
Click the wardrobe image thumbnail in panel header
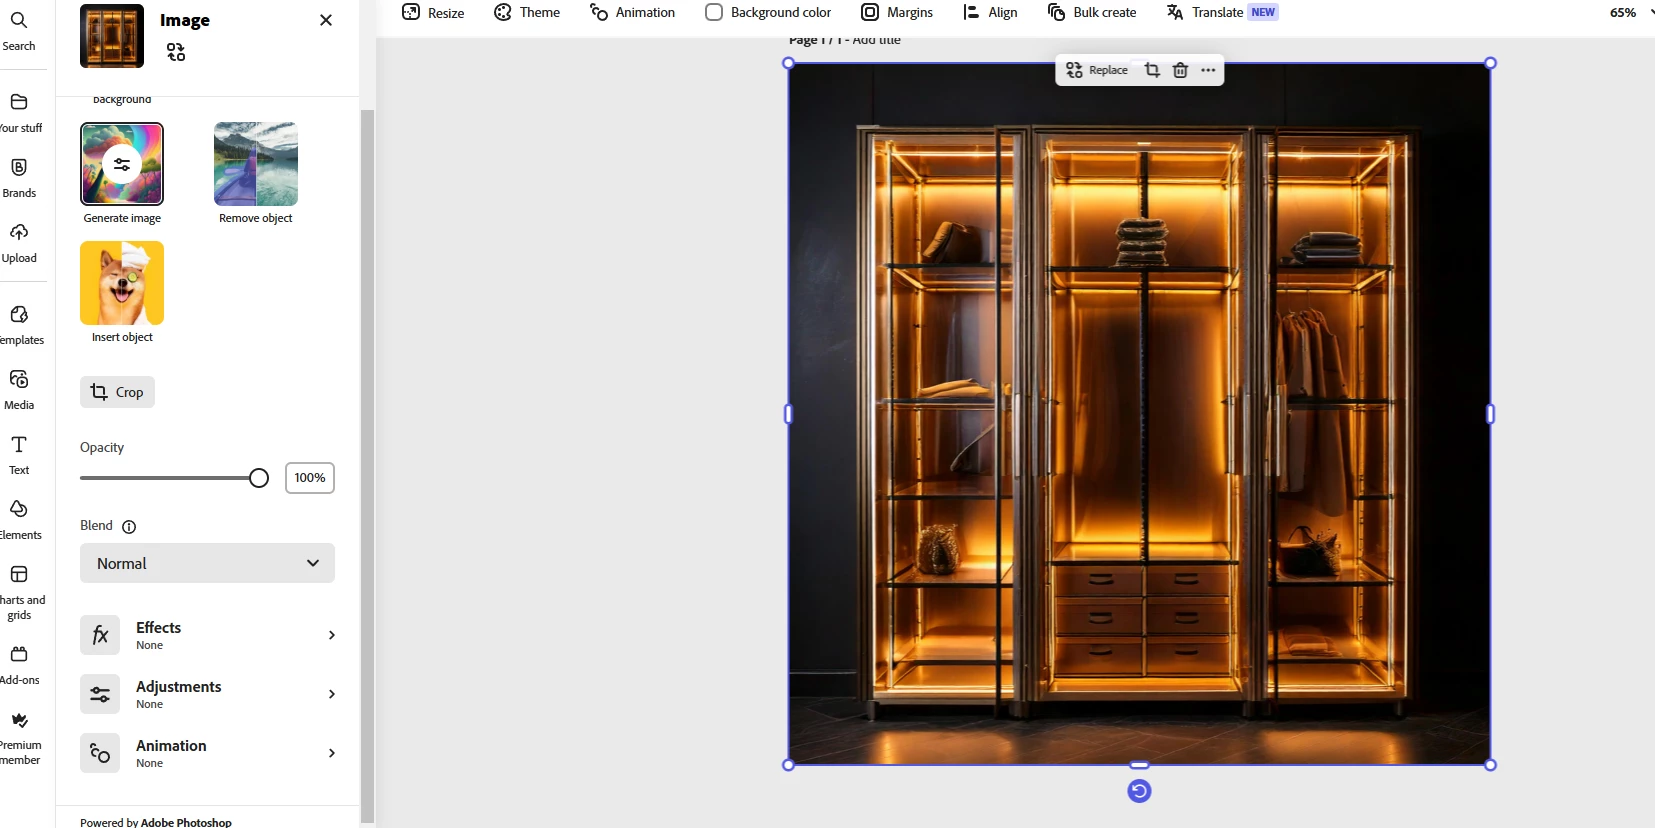coord(112,36)
